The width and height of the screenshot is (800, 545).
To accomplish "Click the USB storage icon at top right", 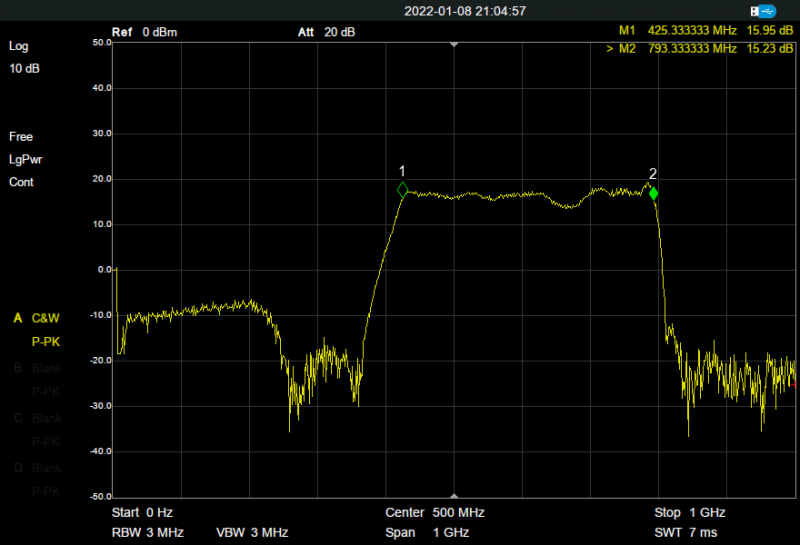I will click(x=763, y=11).
